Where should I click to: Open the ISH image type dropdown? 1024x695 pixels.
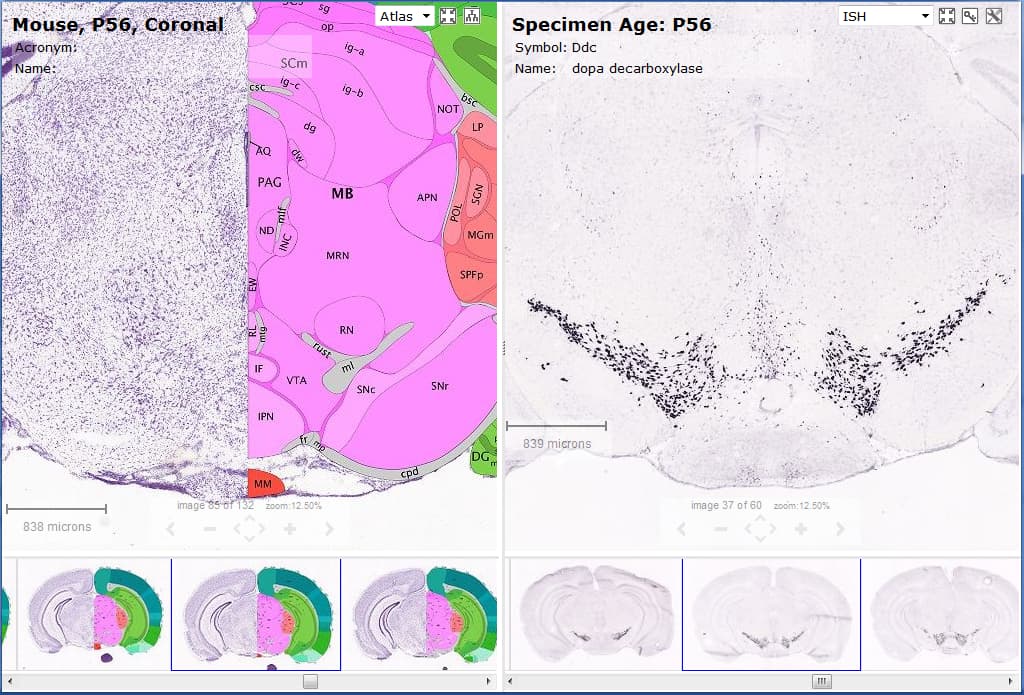[x=886, y=16]
